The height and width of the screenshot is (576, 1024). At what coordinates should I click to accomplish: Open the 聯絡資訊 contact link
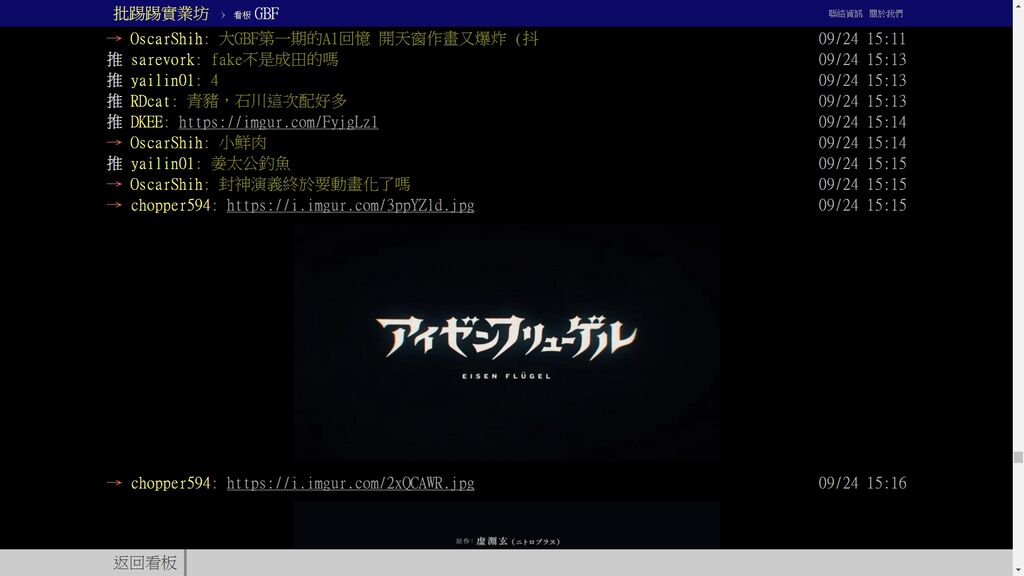(845, 14)
